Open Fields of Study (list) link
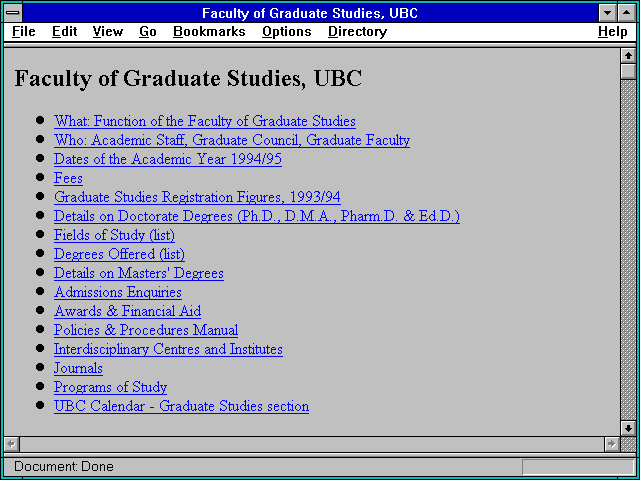The width and height of the screenshot is (640, 480). click(114, 235)
